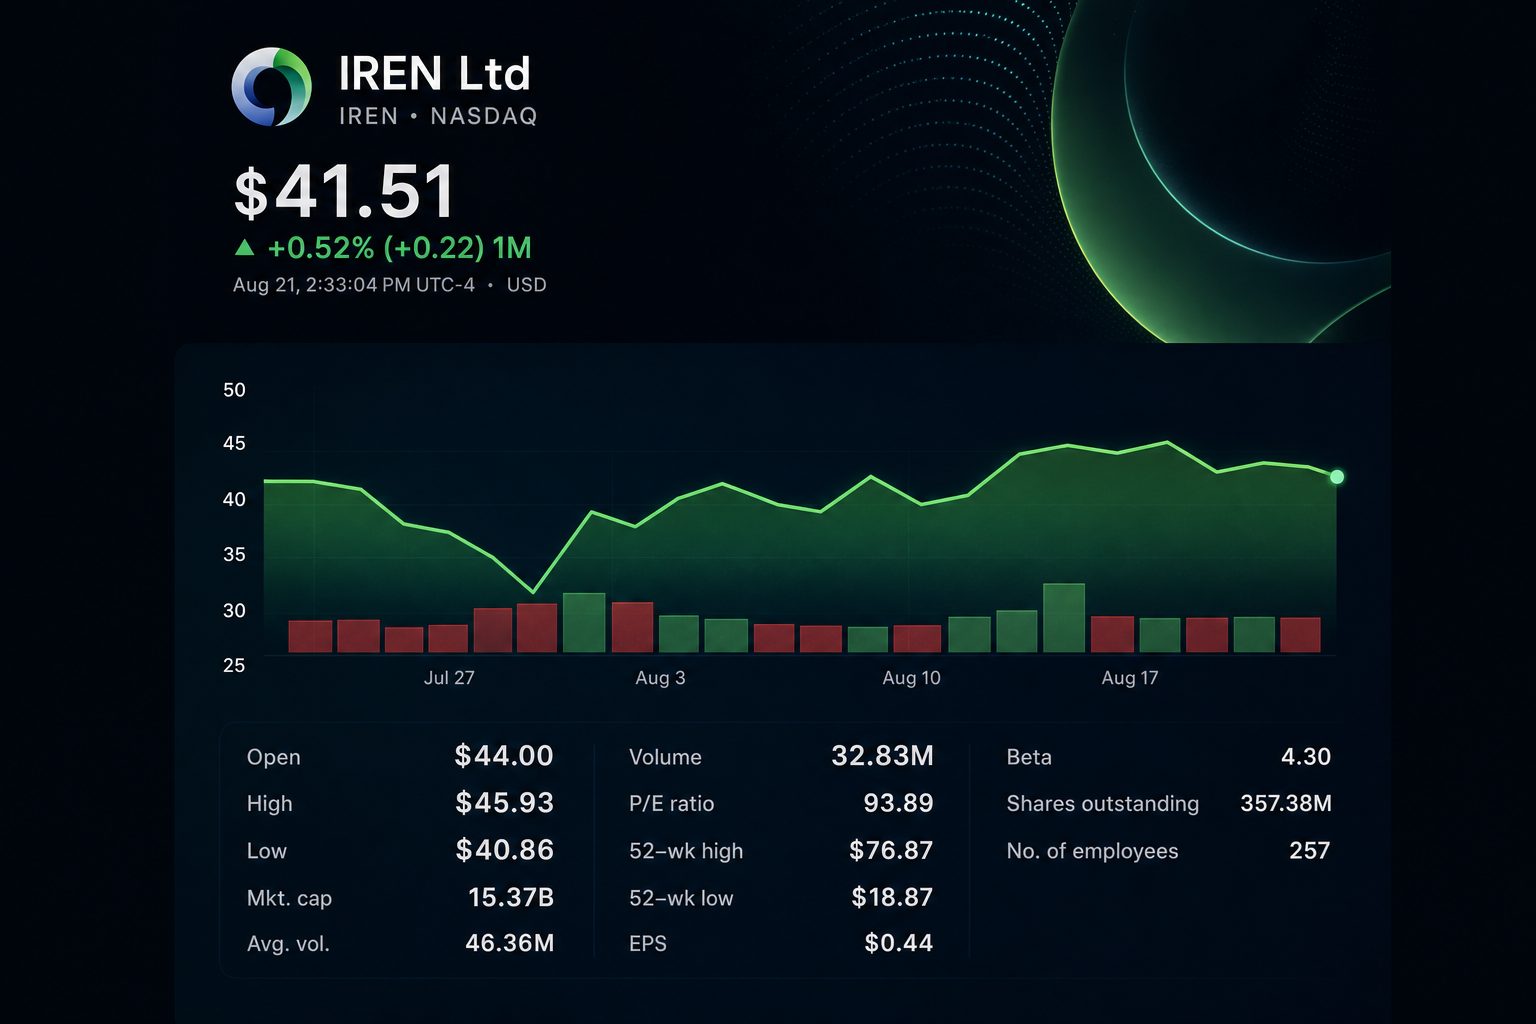Click the Aug 21, 2:33:04 PM timestamp
Viewport: 1536px width, 1024px height.
click(x=354, y=285)
